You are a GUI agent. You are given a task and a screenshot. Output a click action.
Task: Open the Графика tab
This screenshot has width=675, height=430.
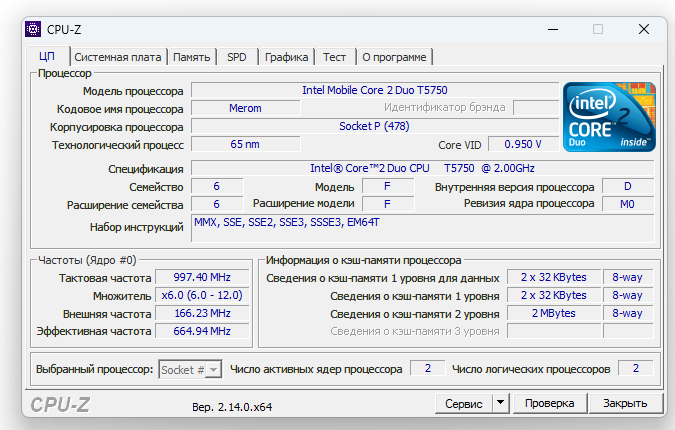click(286, 57)
